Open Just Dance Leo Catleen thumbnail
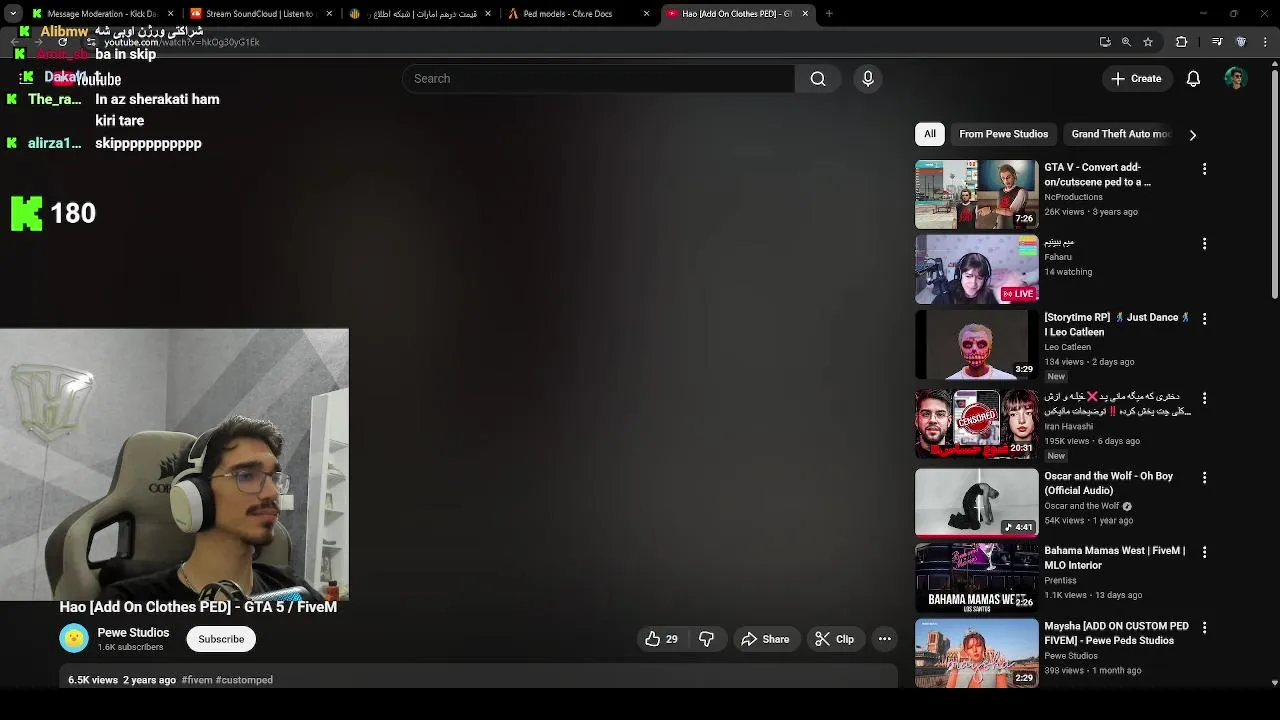 click(977, 345)
